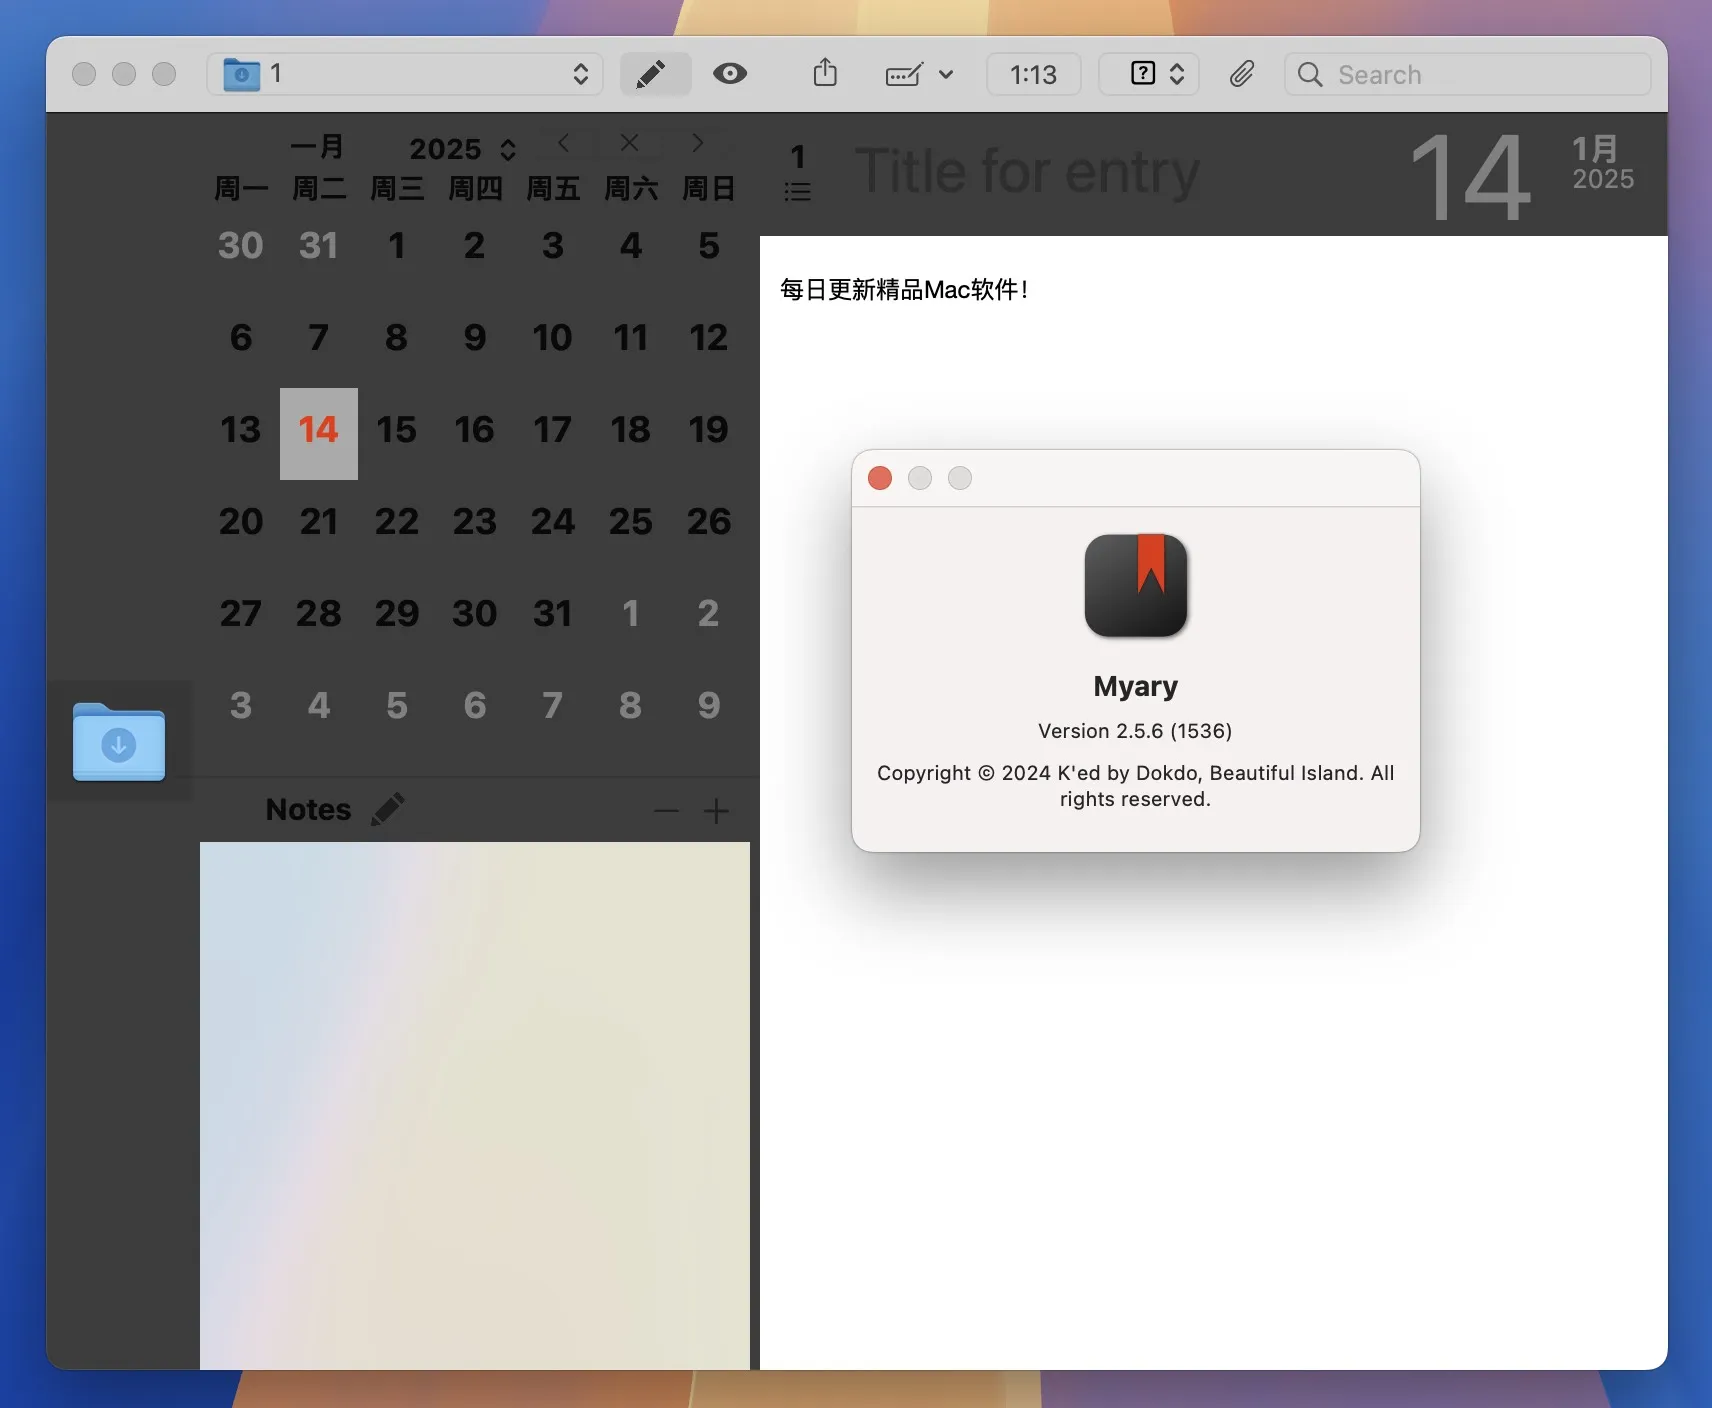1712x1408 pixels.
Task: Go to previous month arrow
Action: (x=564, y=143)
